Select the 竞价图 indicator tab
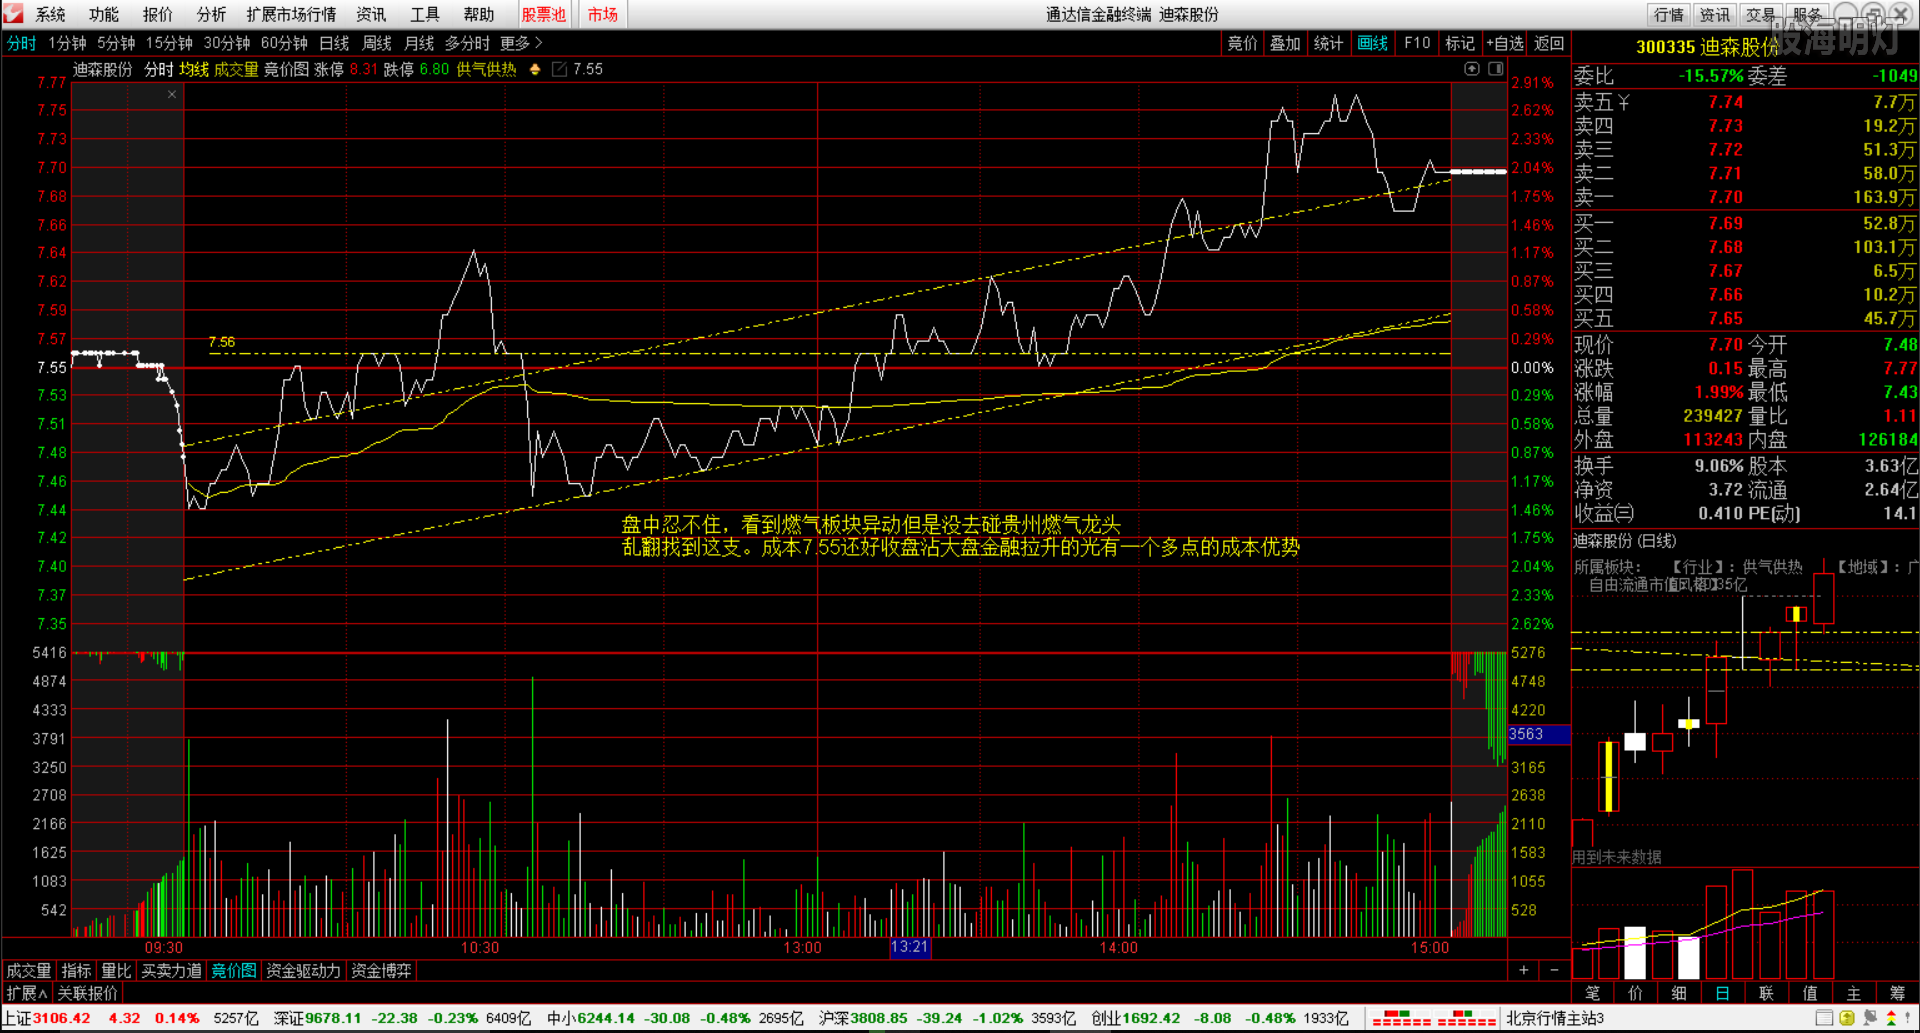 234,971
